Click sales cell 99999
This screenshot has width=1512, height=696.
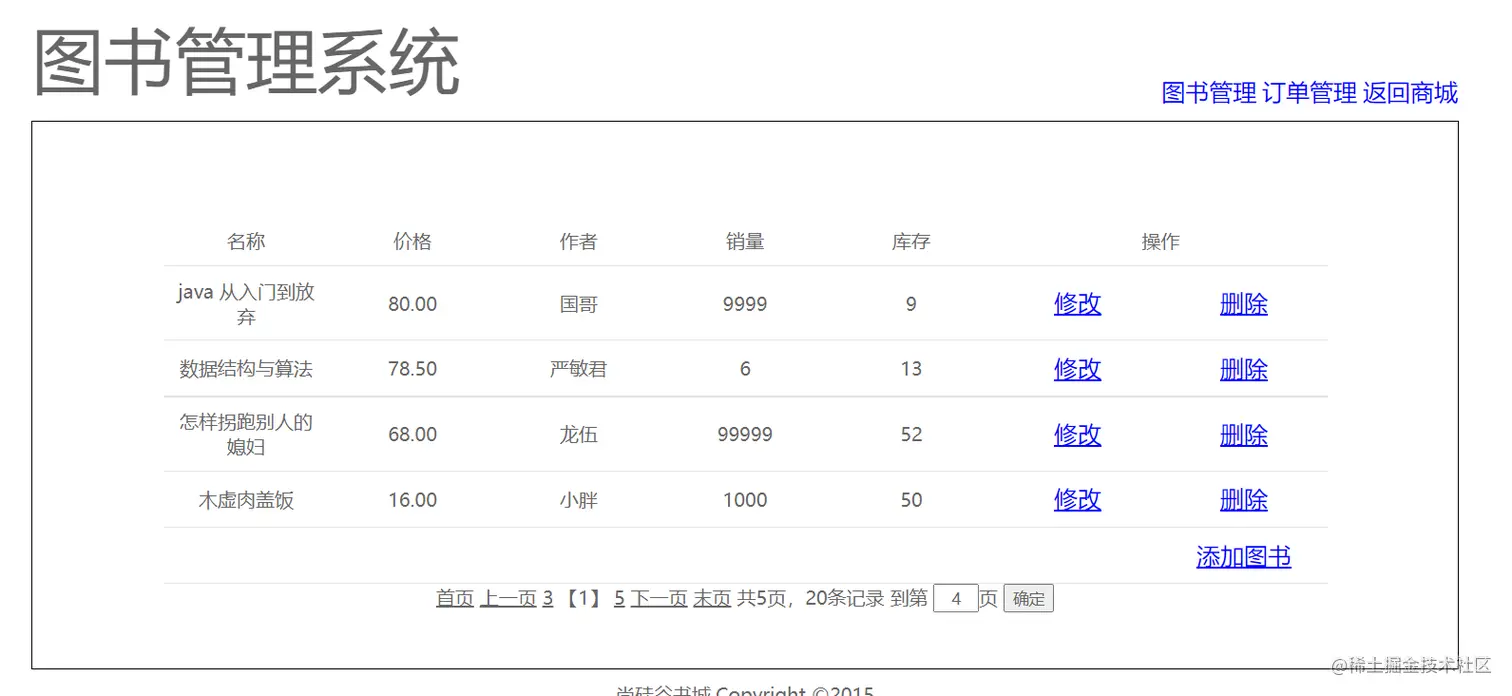coord(745,435)
